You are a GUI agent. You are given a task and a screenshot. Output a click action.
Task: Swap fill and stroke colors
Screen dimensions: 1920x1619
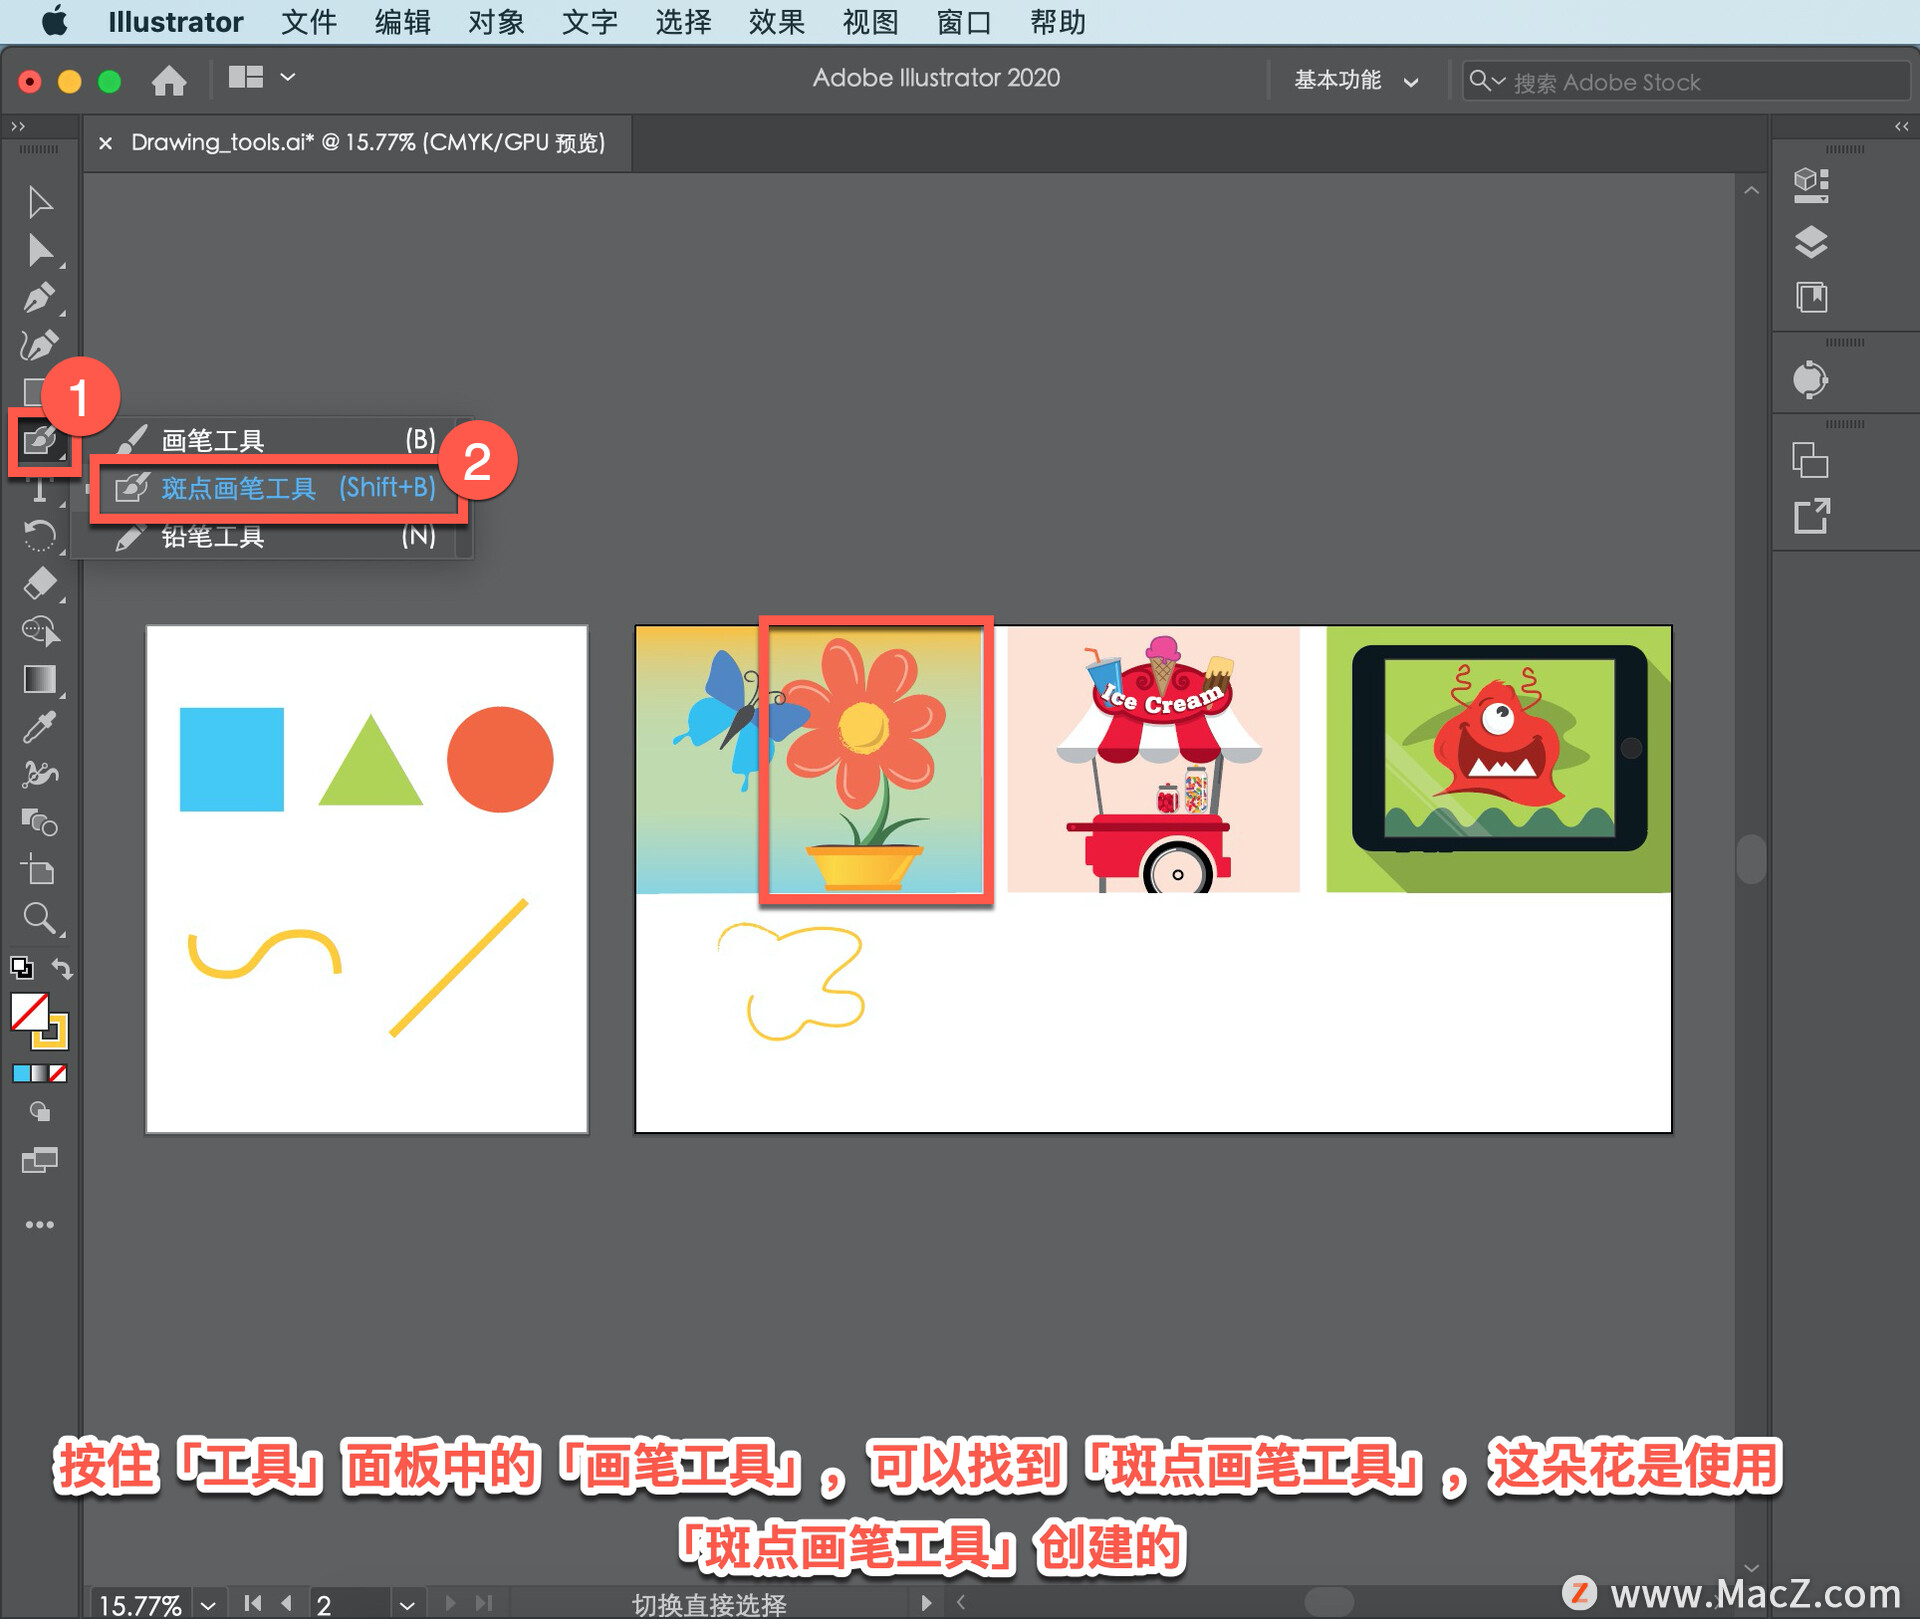pos(62,968)
